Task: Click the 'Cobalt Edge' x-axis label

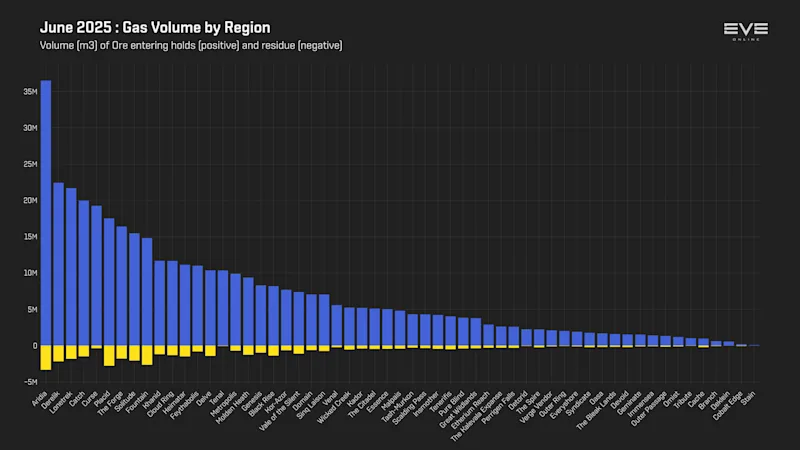Action: click(728, 406)
